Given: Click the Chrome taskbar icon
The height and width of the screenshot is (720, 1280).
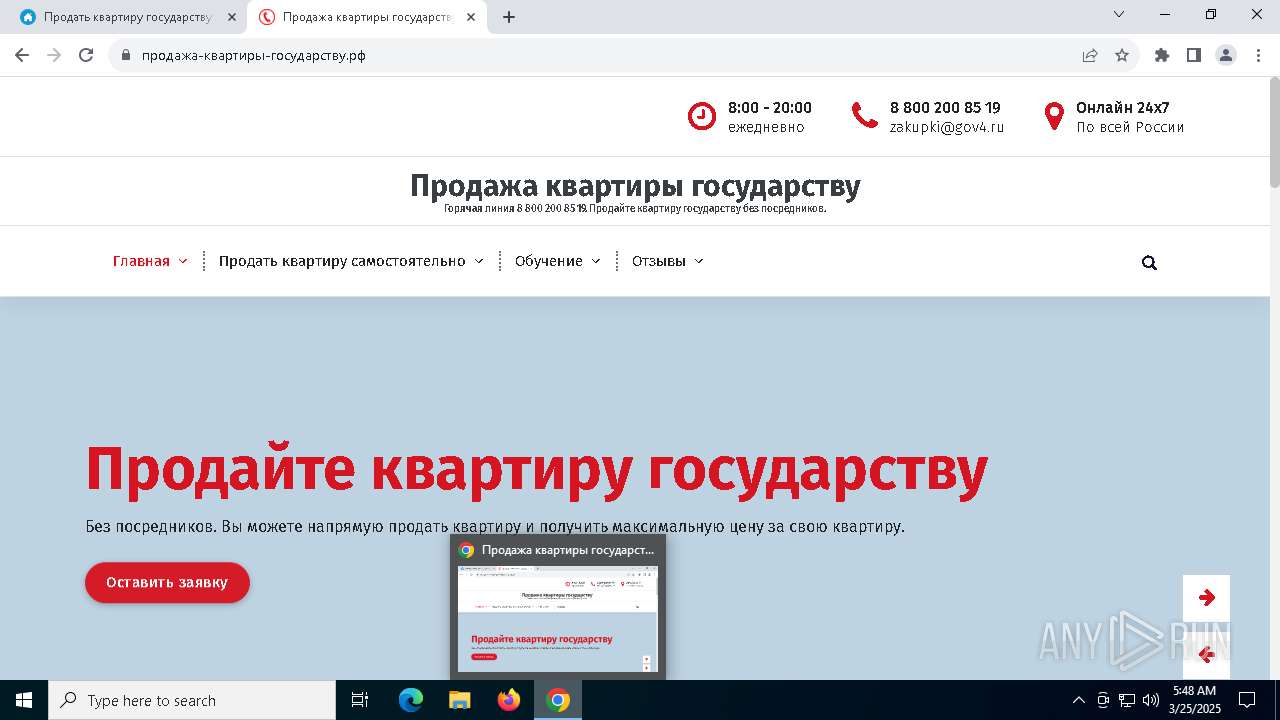Looking at the screenshot, I should (558, 700).
